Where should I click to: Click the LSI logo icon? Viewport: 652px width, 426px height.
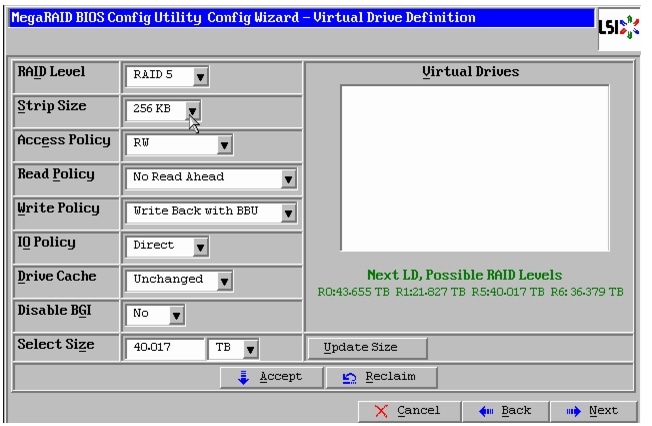point(619,28)
